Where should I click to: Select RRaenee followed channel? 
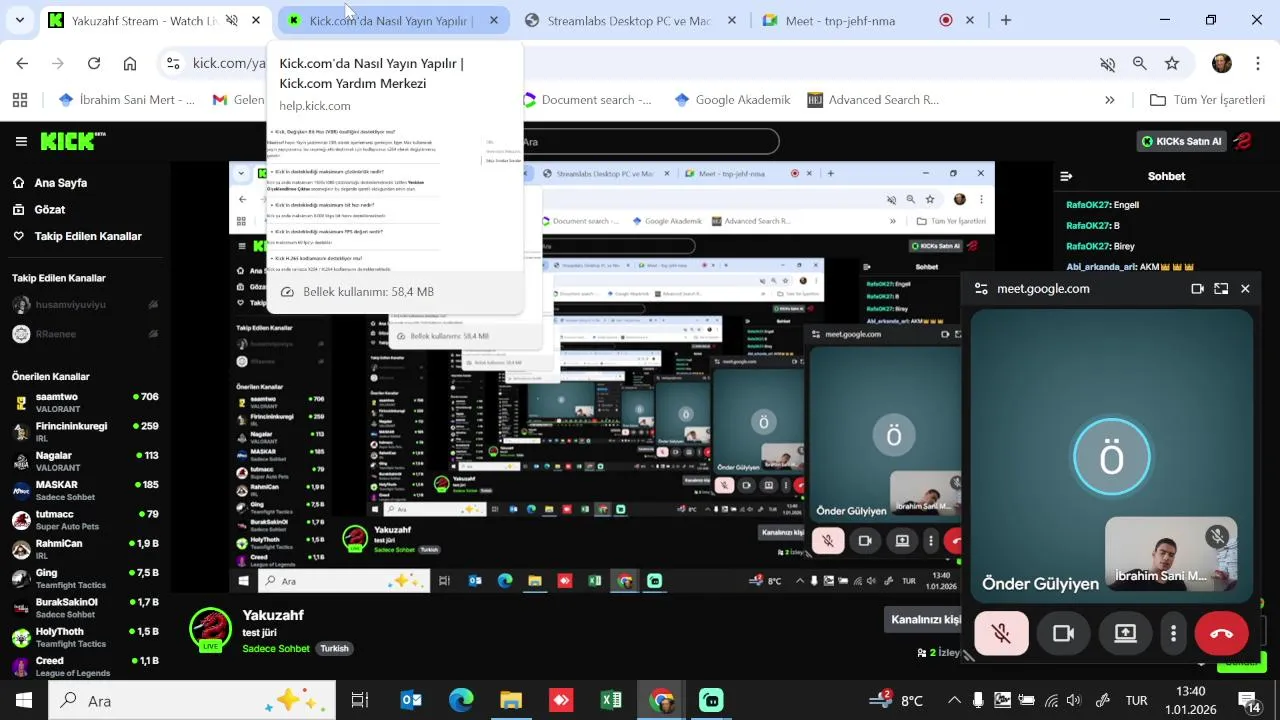tap(84, 334)
